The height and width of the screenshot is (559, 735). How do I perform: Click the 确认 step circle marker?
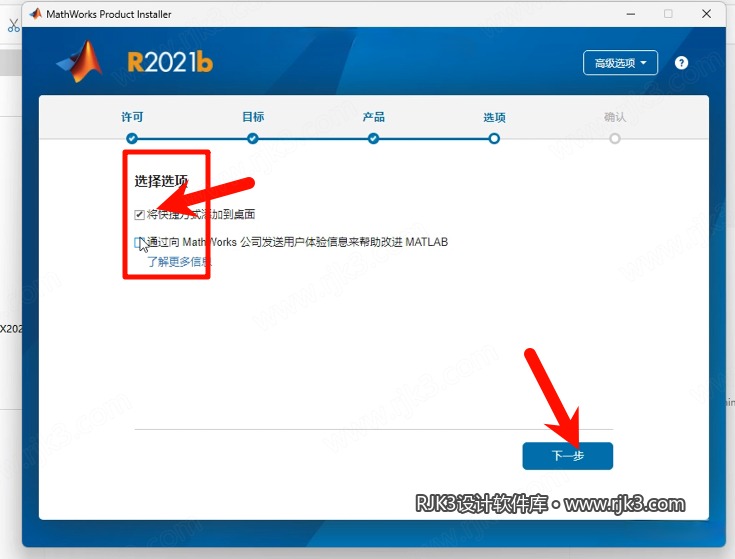coord(615,139)
